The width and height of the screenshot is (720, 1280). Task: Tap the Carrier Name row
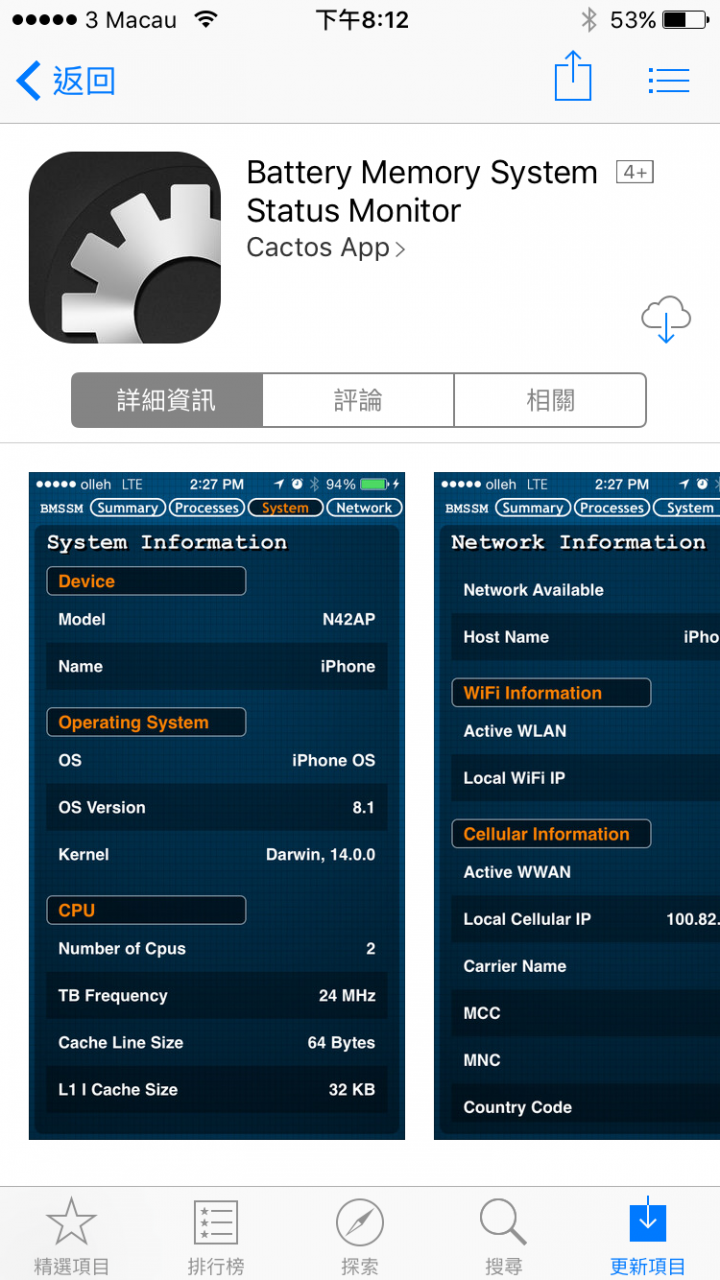pos(585,966)
